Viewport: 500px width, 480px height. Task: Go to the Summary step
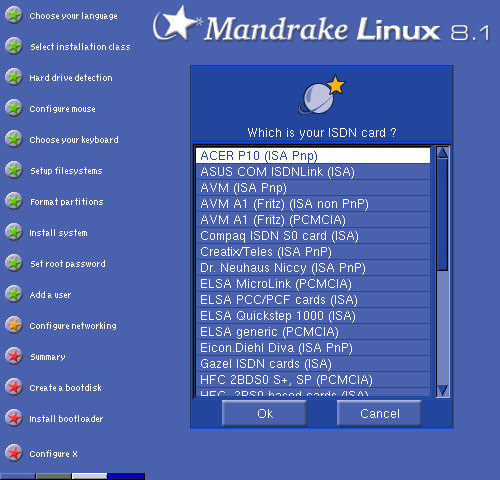tap(48, 357)
